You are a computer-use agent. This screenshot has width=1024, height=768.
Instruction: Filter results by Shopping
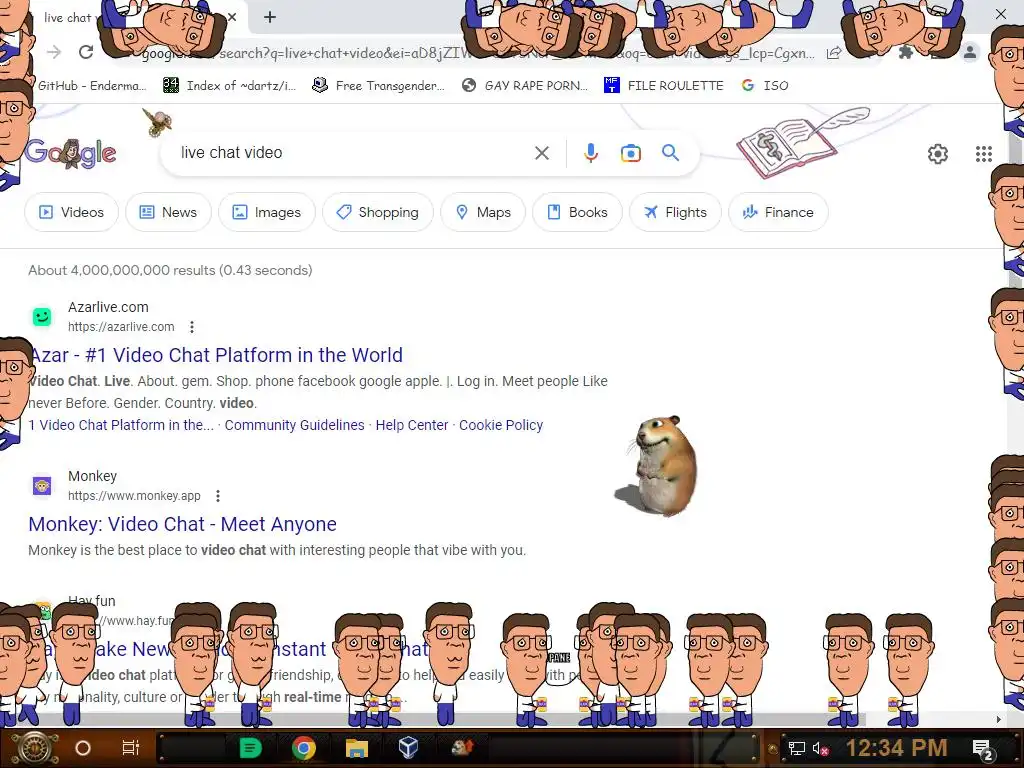coord(377,212)
